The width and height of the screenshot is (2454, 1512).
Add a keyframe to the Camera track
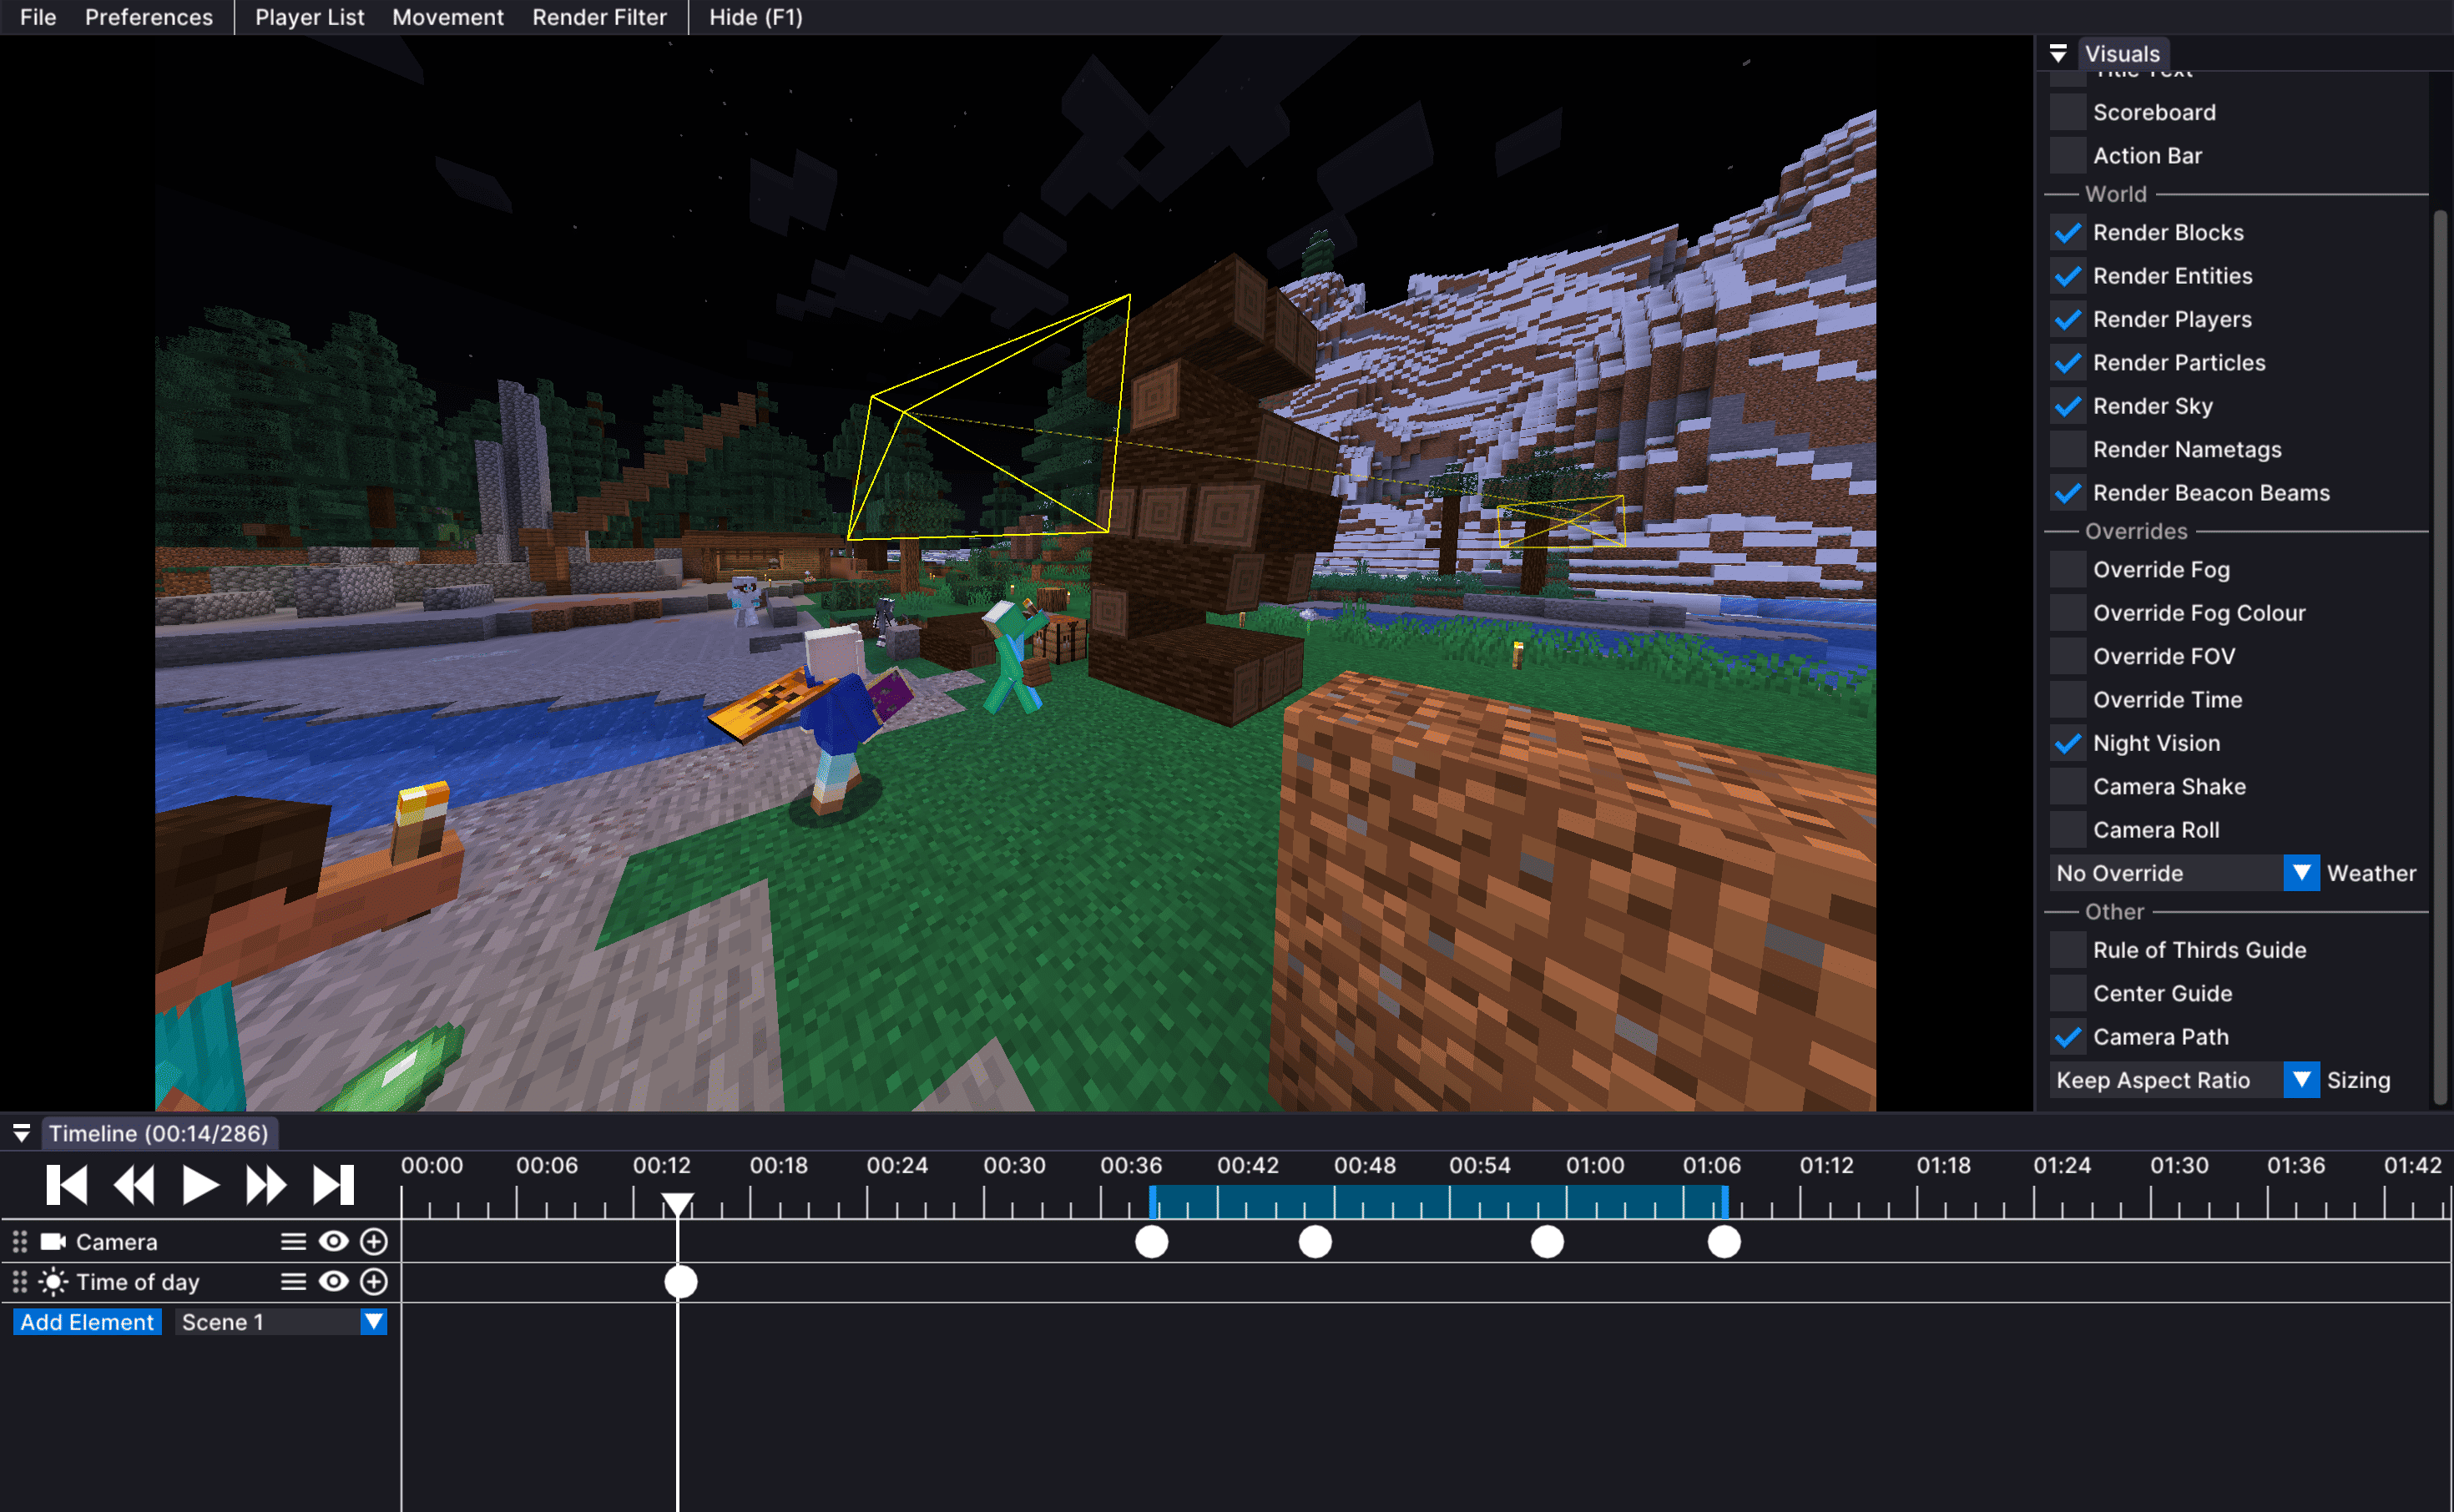[x=374, y=1242]
